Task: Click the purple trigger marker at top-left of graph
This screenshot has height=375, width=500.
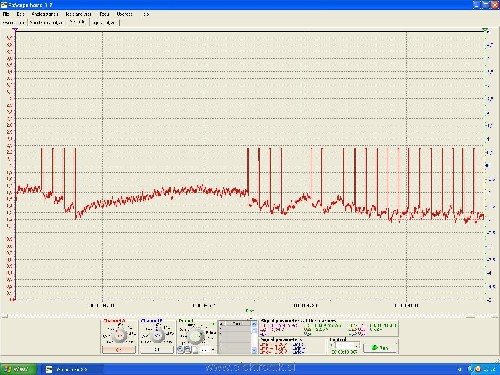Action: 15,30
